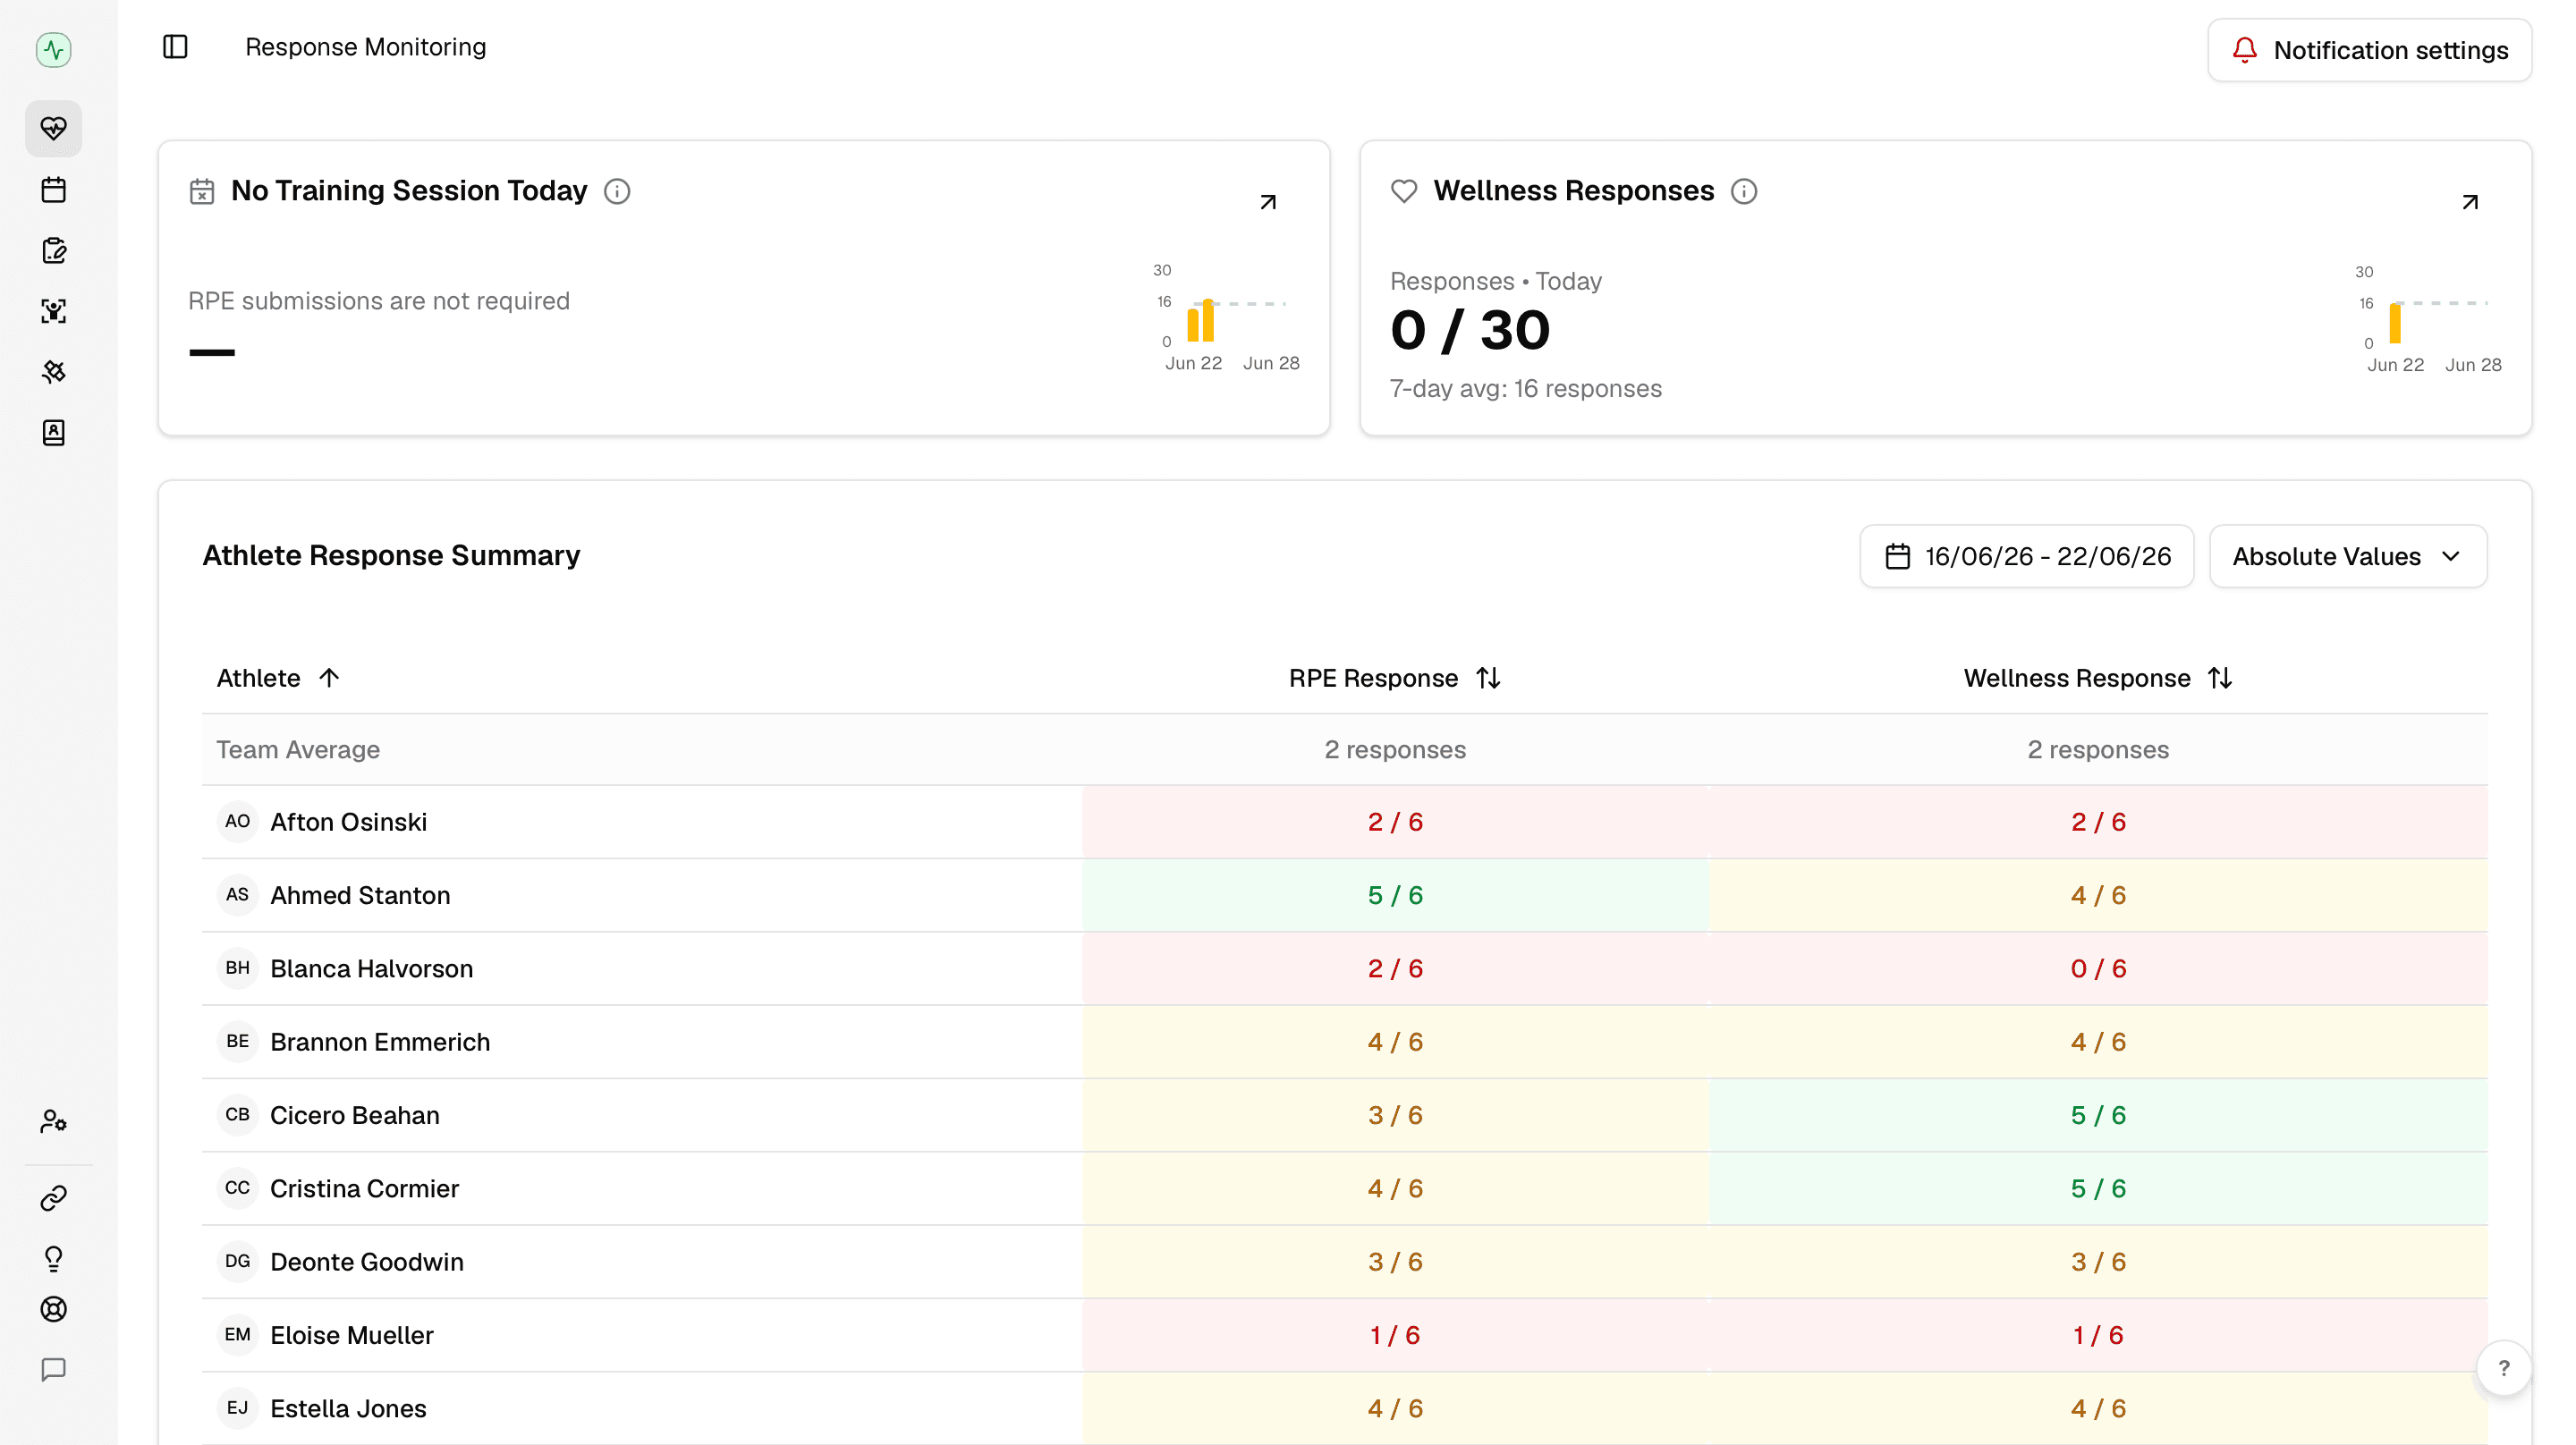Select athlete Brannon Emmerich
Viewport: 2576px width, 1445px height.
(380, 1042)
